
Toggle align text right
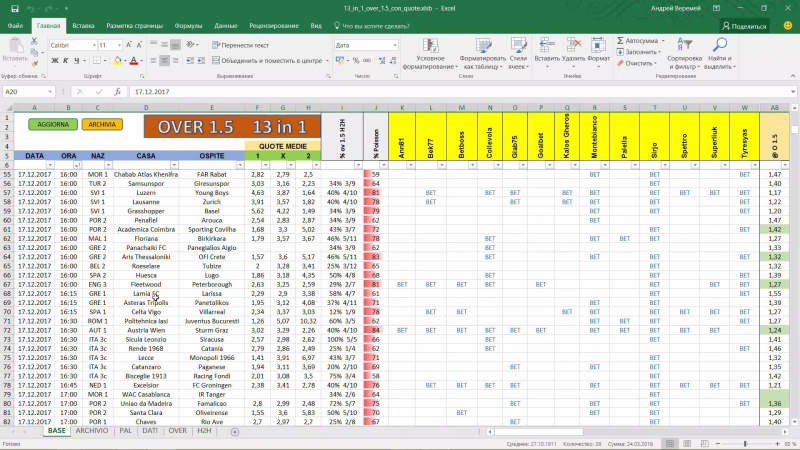[176, 61]
